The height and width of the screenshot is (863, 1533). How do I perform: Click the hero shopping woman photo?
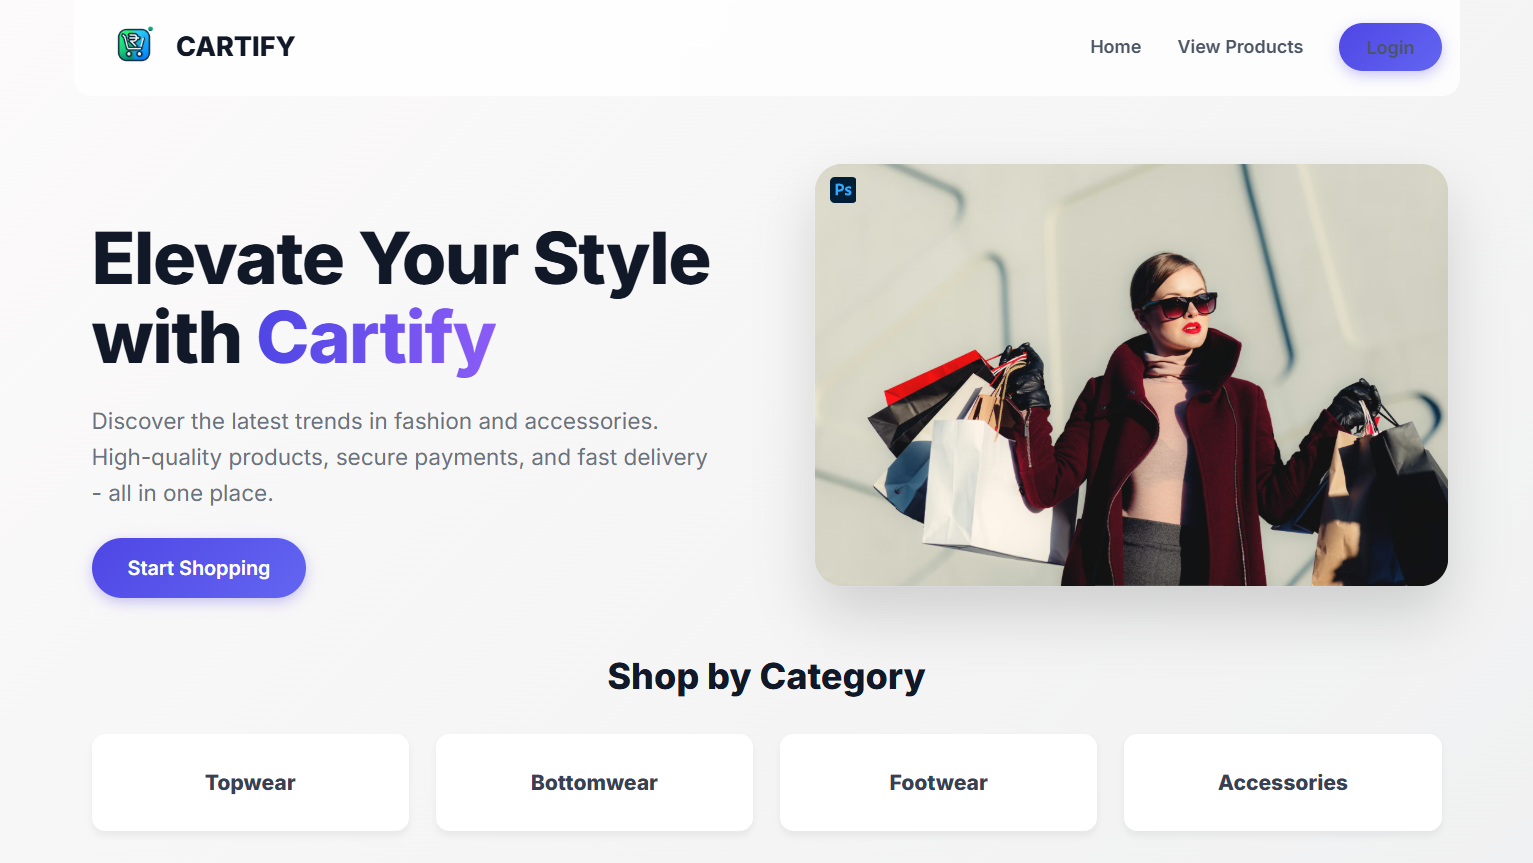point(1131,375)
